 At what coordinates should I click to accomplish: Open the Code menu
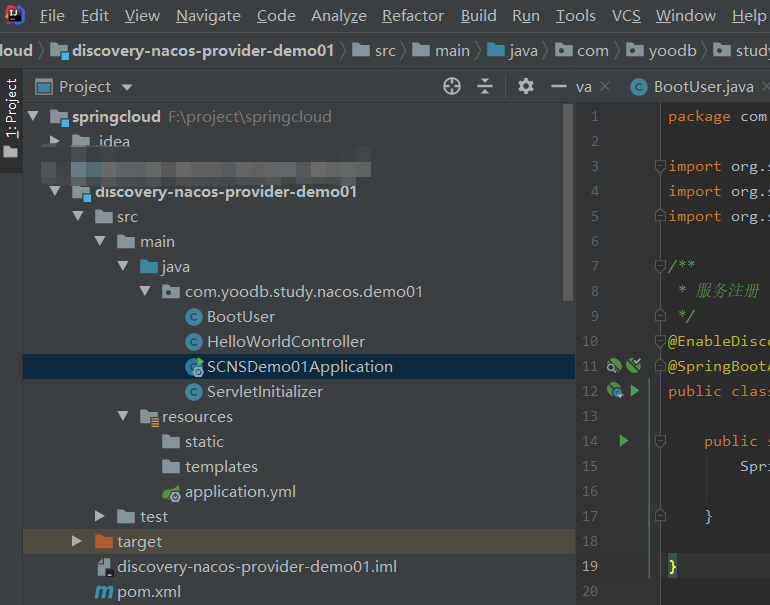tap(276, 16)
